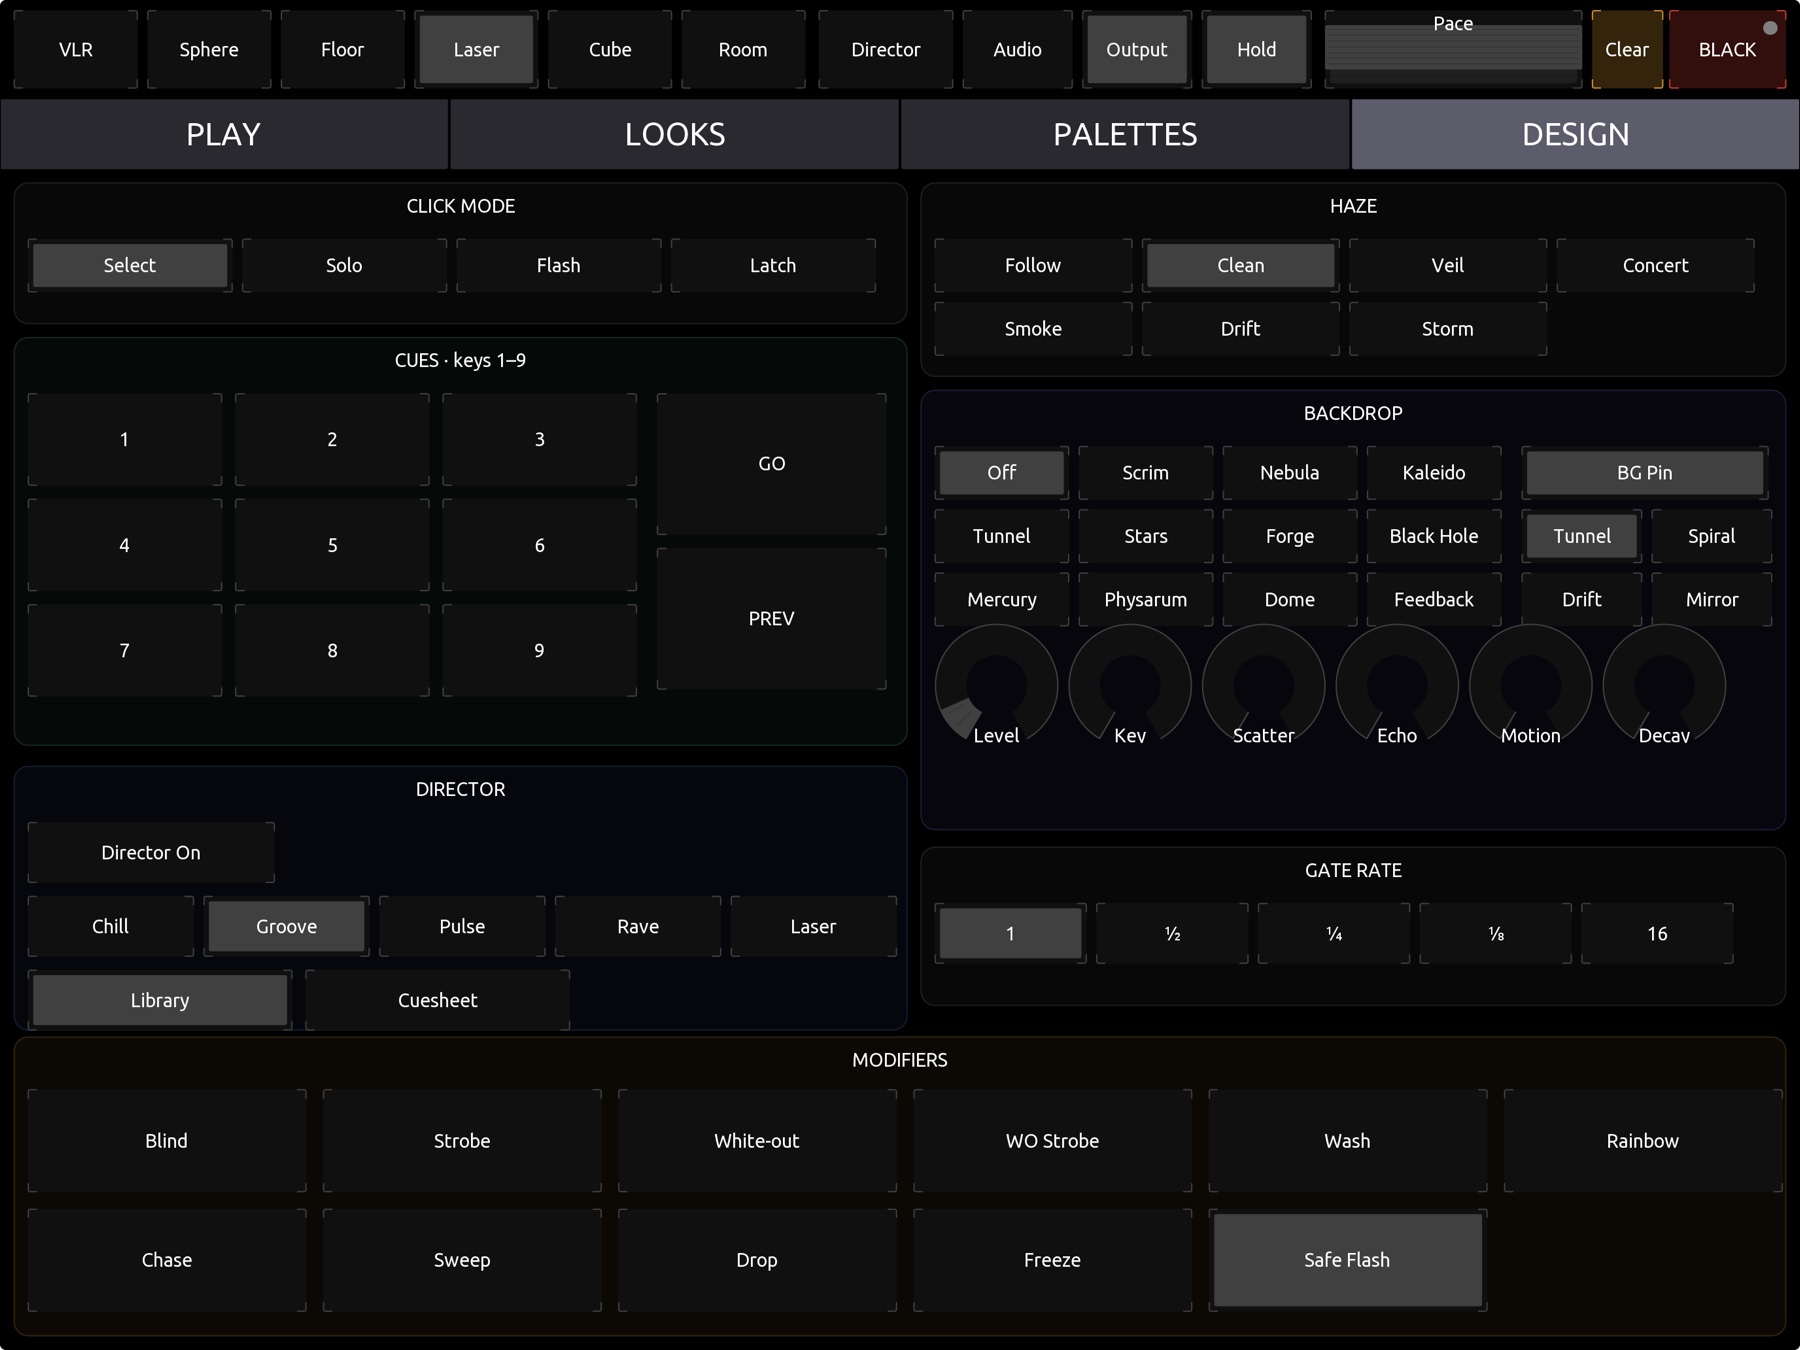Select the Groove director mood
The height and width of the screenshot is (1350, 1800).
(x=286, y=926)
